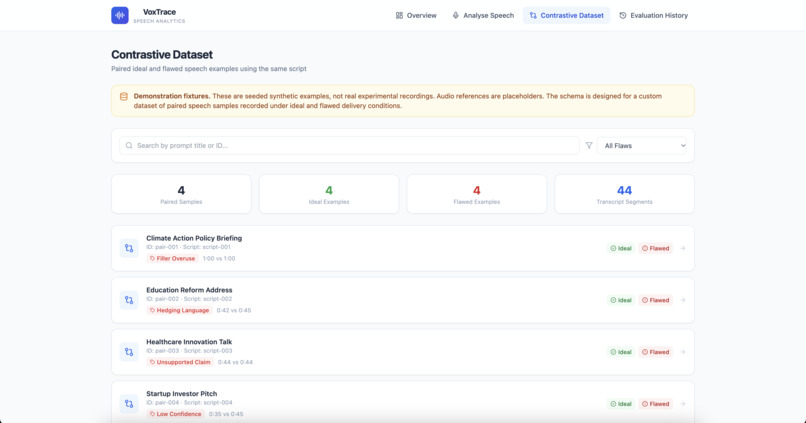Click 'ID: pair-002 · Script: script-002' text
This screenshot has width=806, height=423.
tap(189, 299)
